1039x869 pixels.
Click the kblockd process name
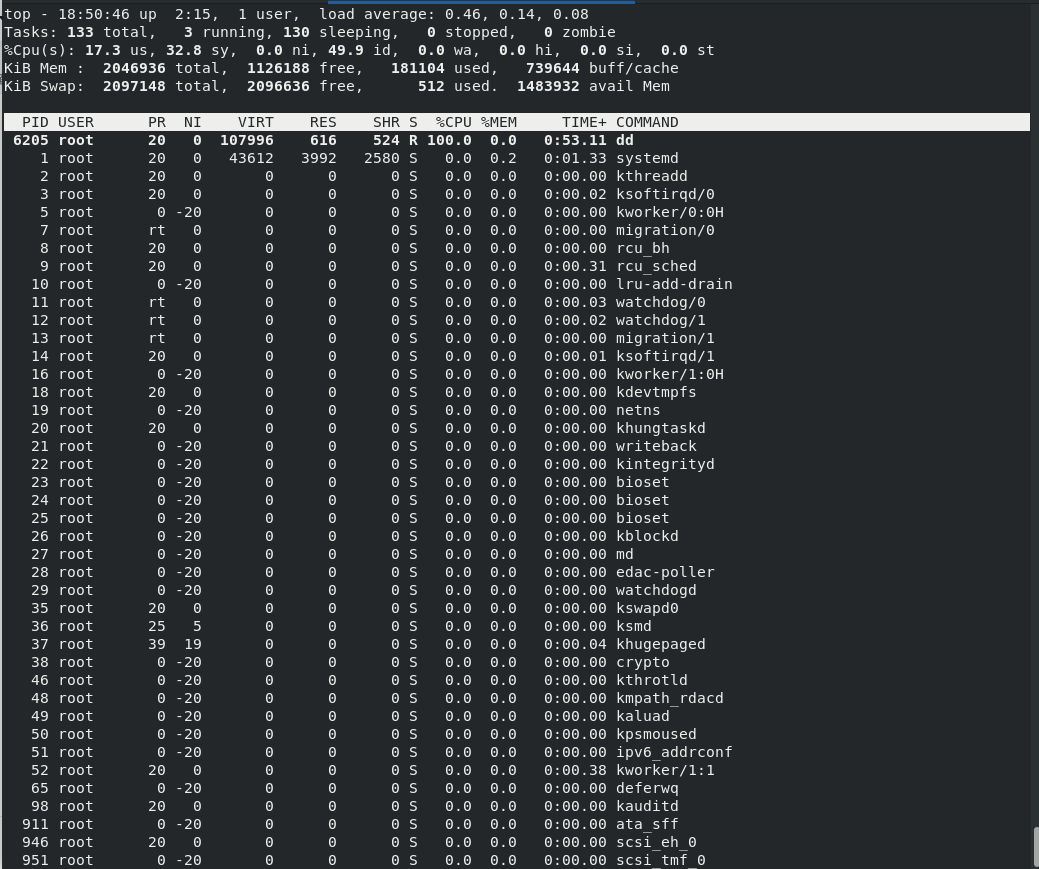tap(647, 536)
